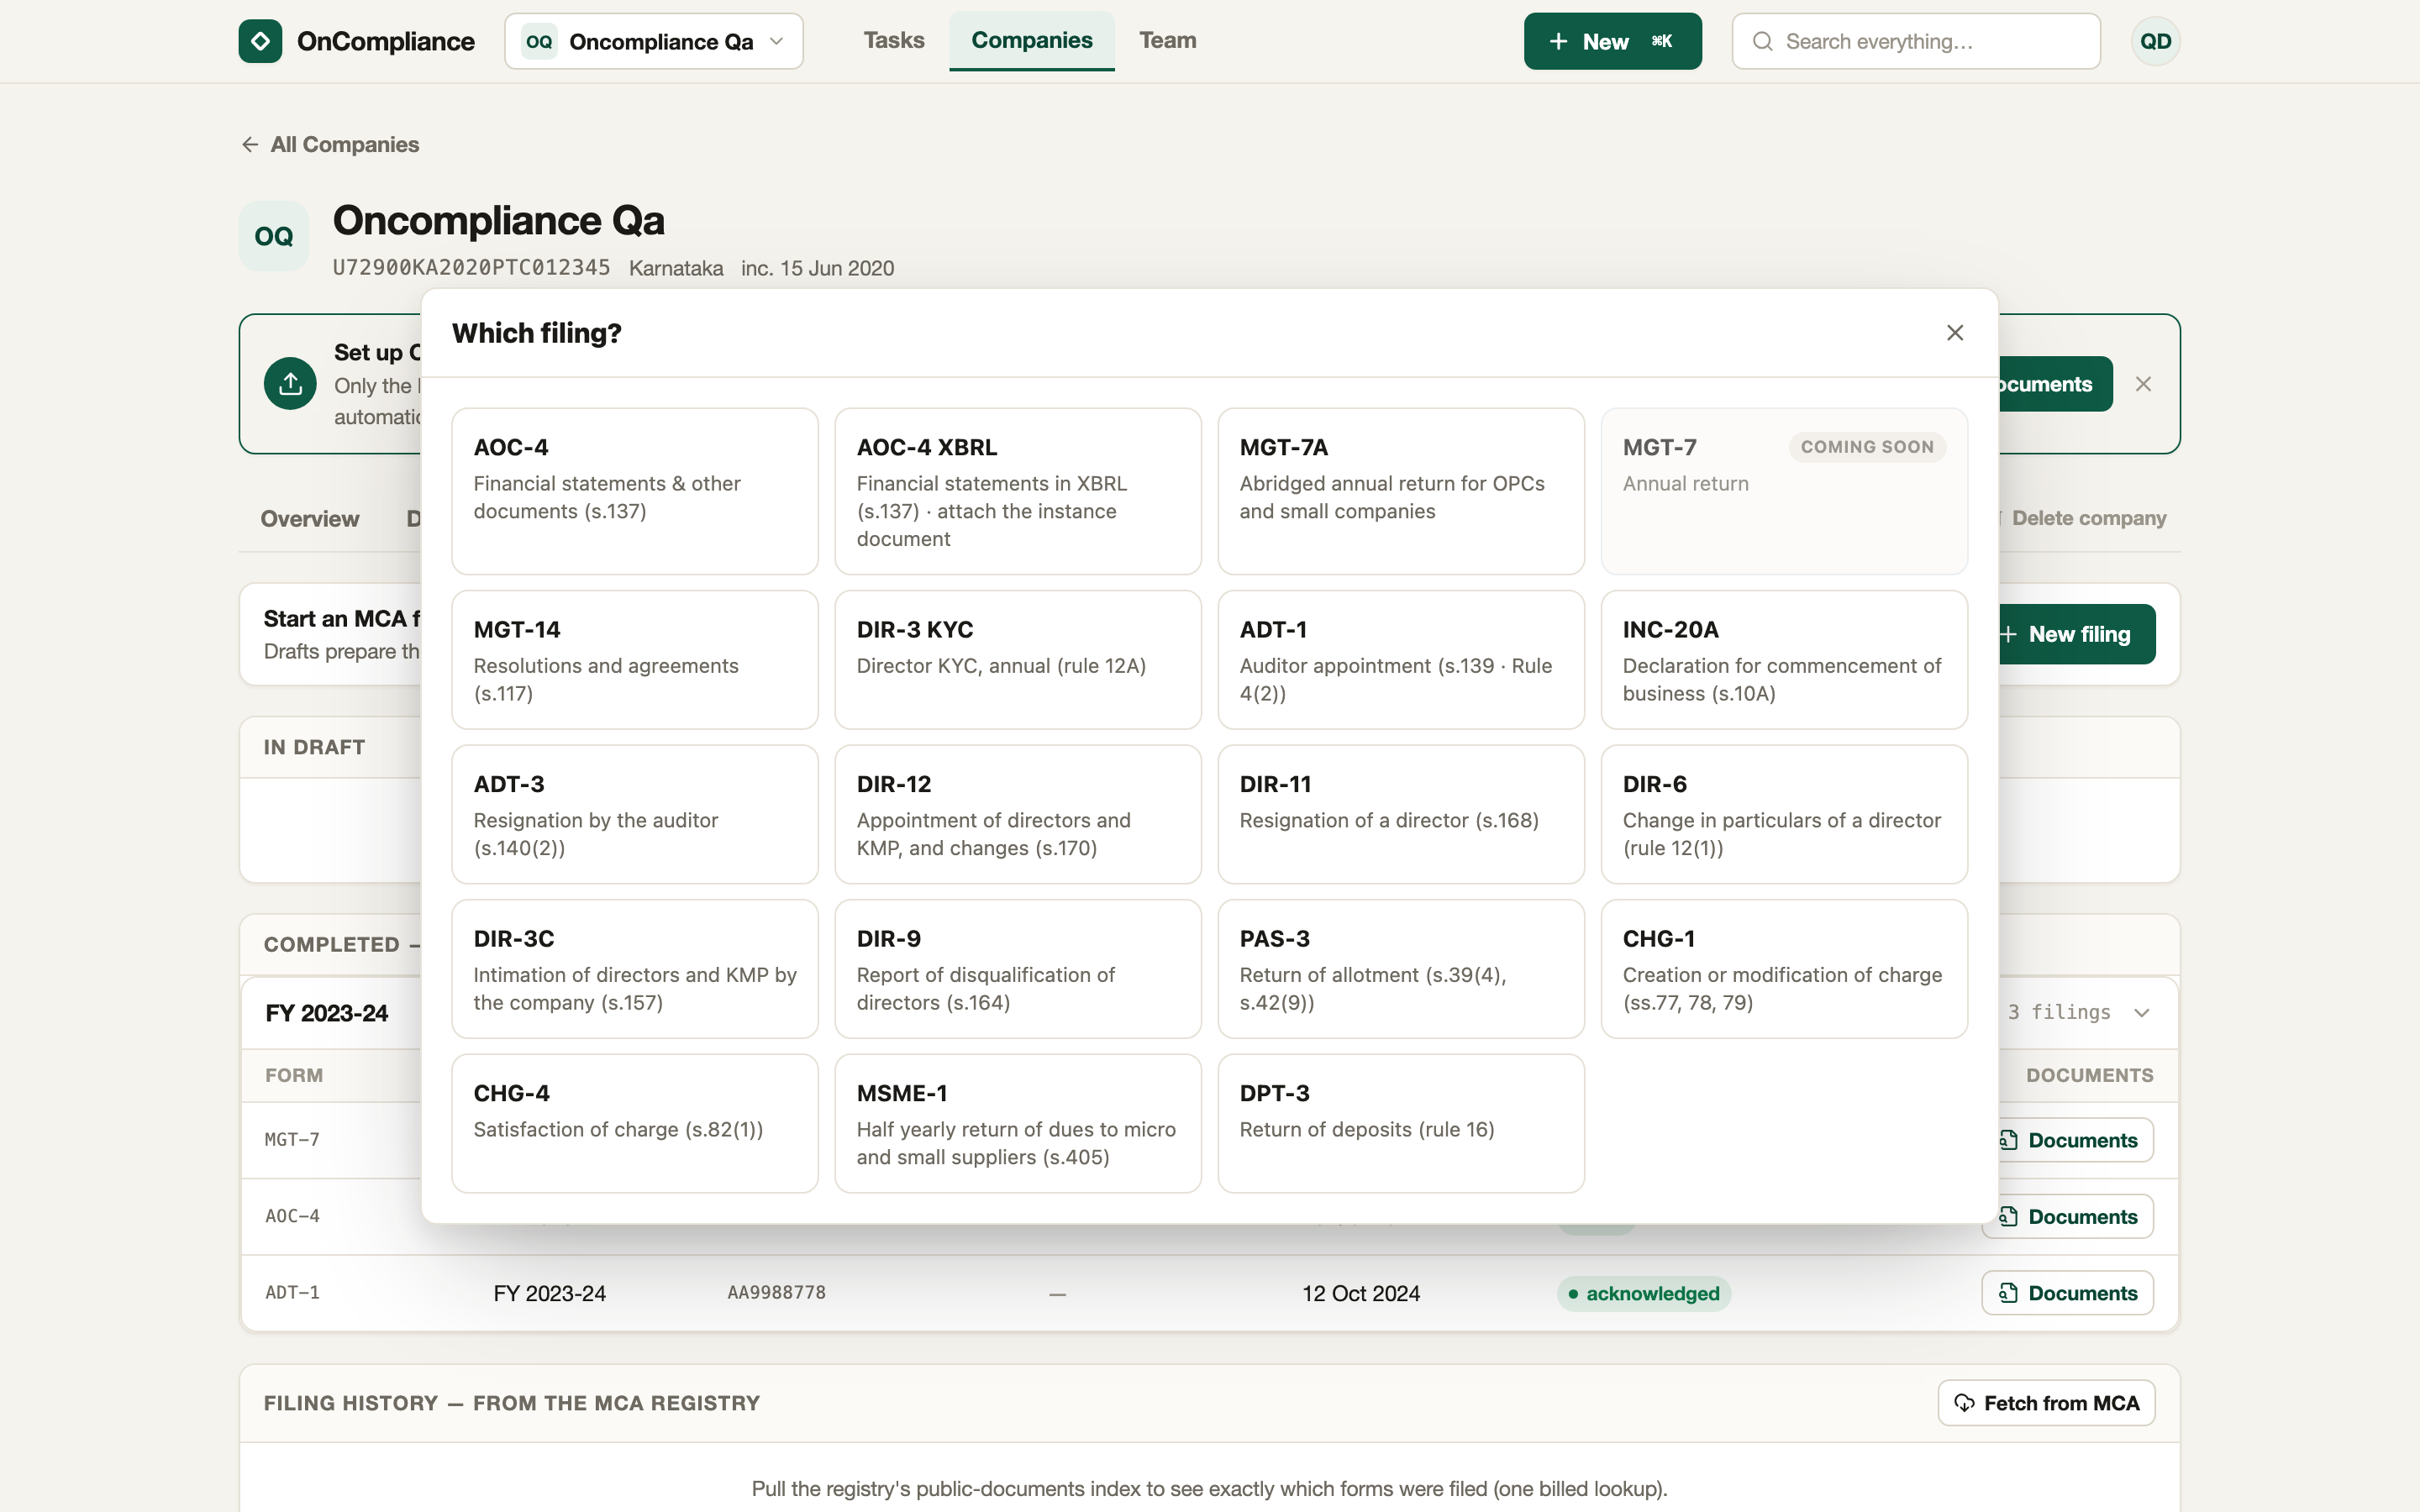This screenshot has width=2420, height=1512.
Task: Click the cloud icon on Fetch from MCA
Action: (x=1964, y=1403)
